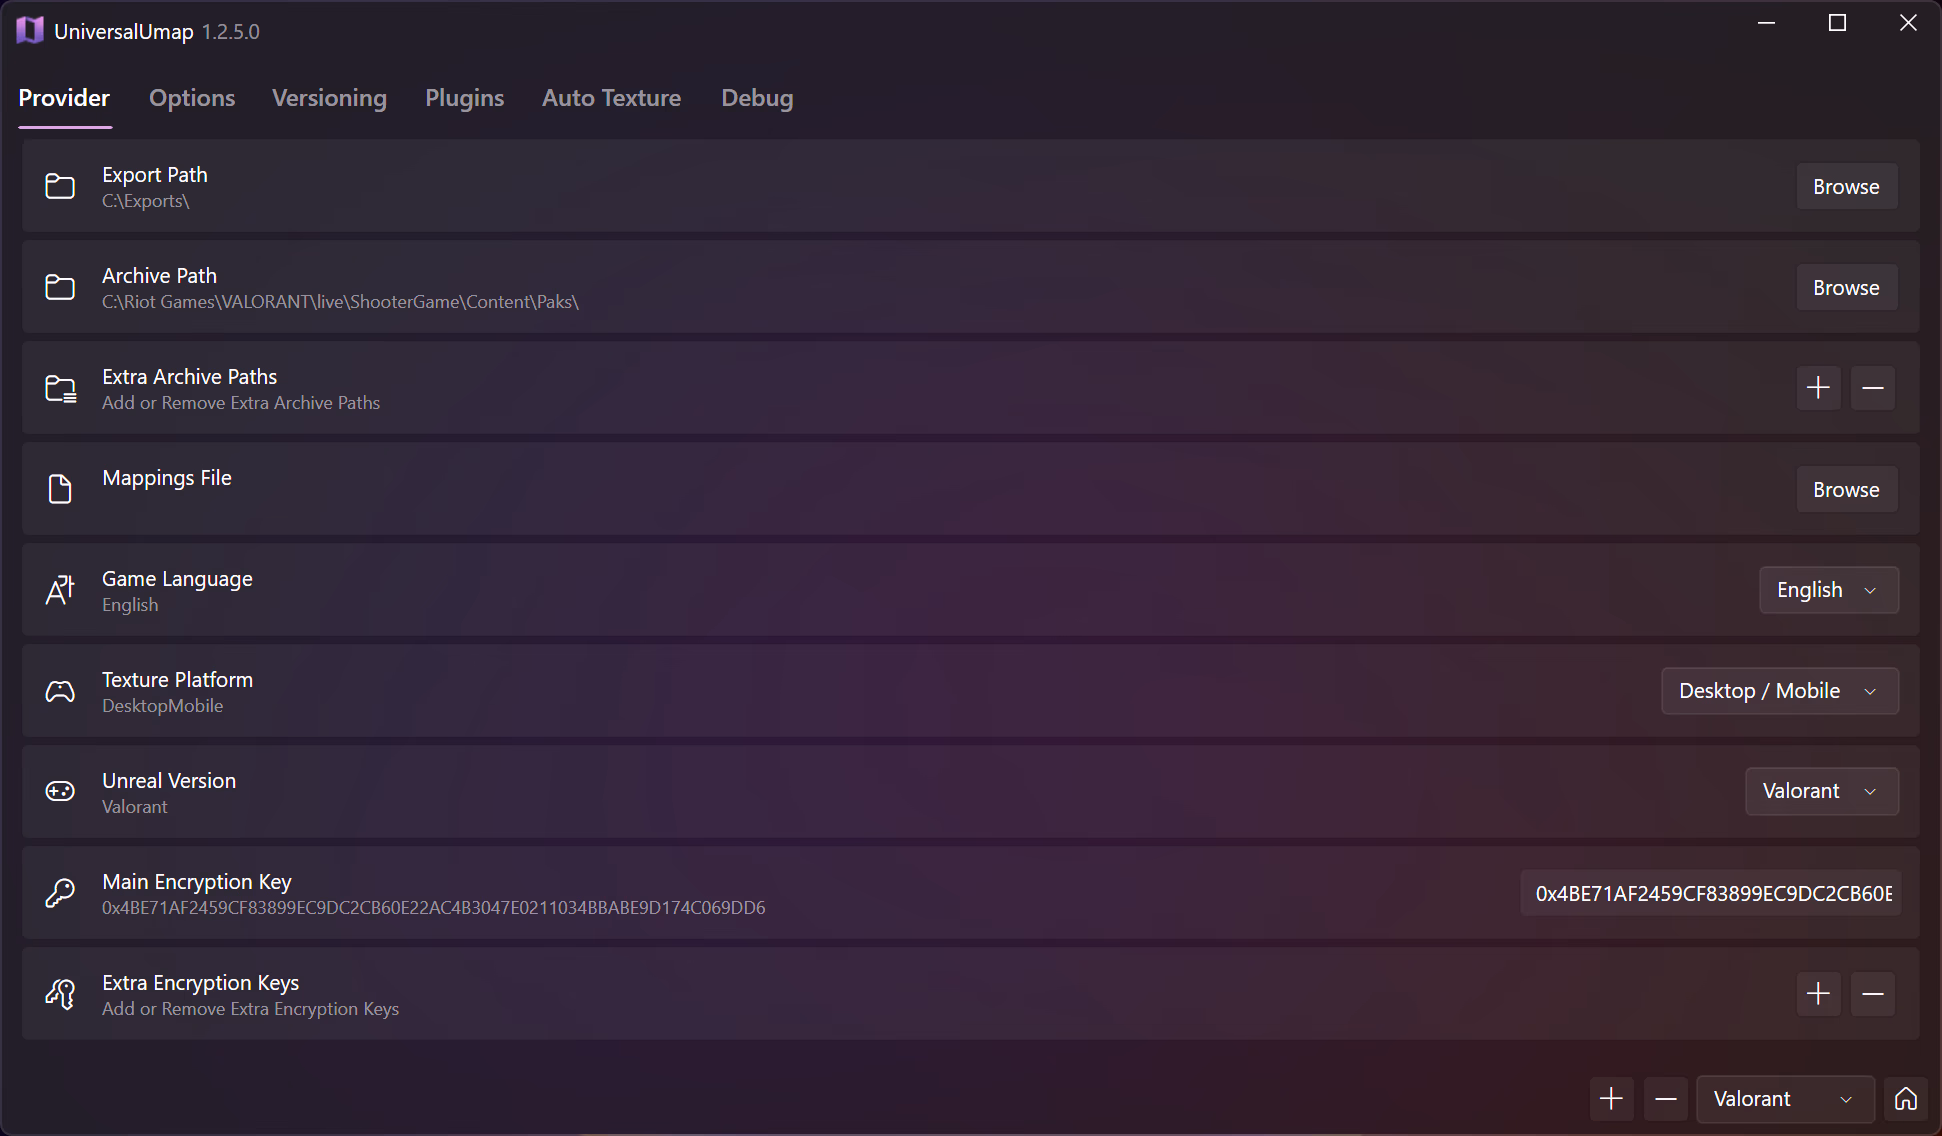Click the Main Encryption Key input field
The image size is (1942, 1136).
(x=1711, y=893)
